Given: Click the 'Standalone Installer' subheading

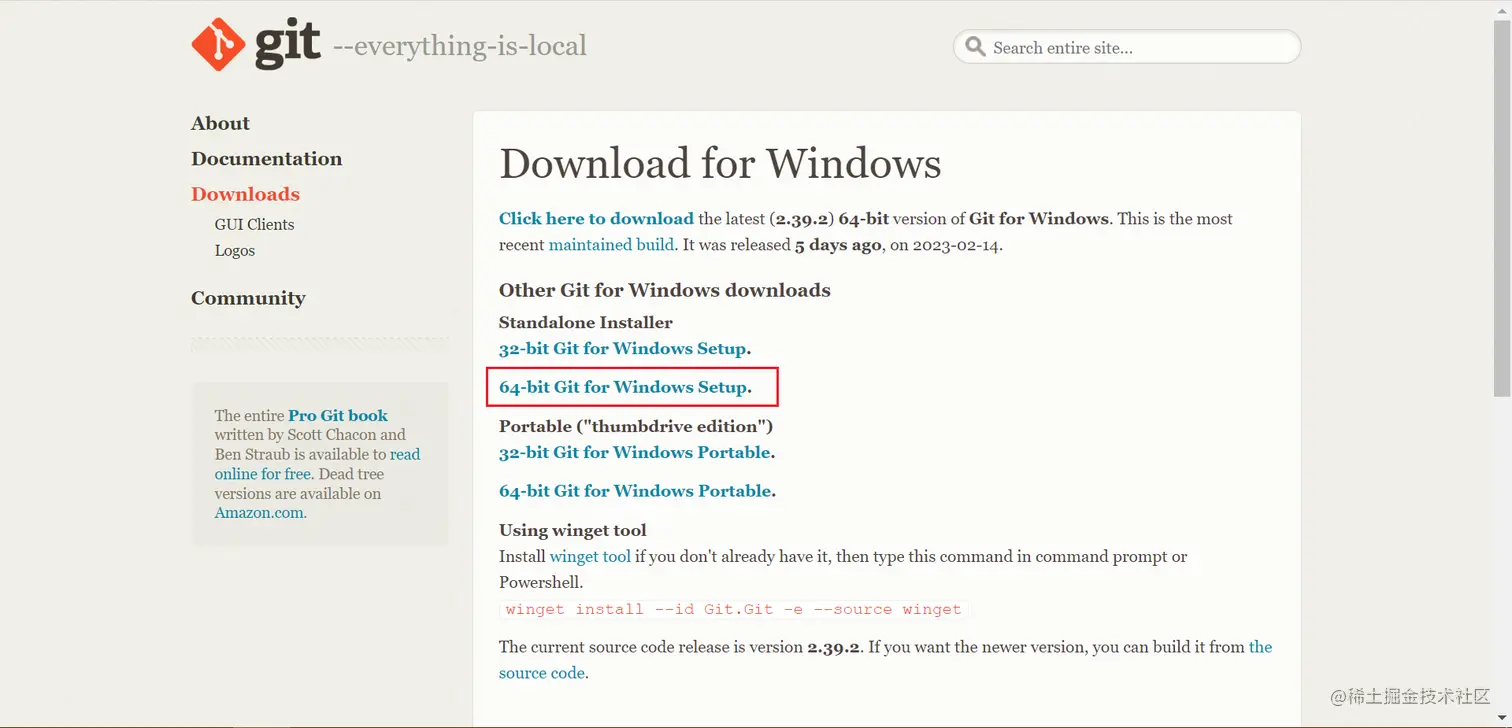Looking at the screenshot, I should [x=586, y=322].
